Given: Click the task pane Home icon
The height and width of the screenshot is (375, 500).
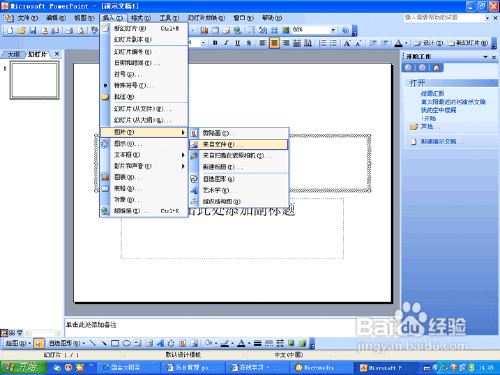Looking at the screenshot, I should [436, 68].
